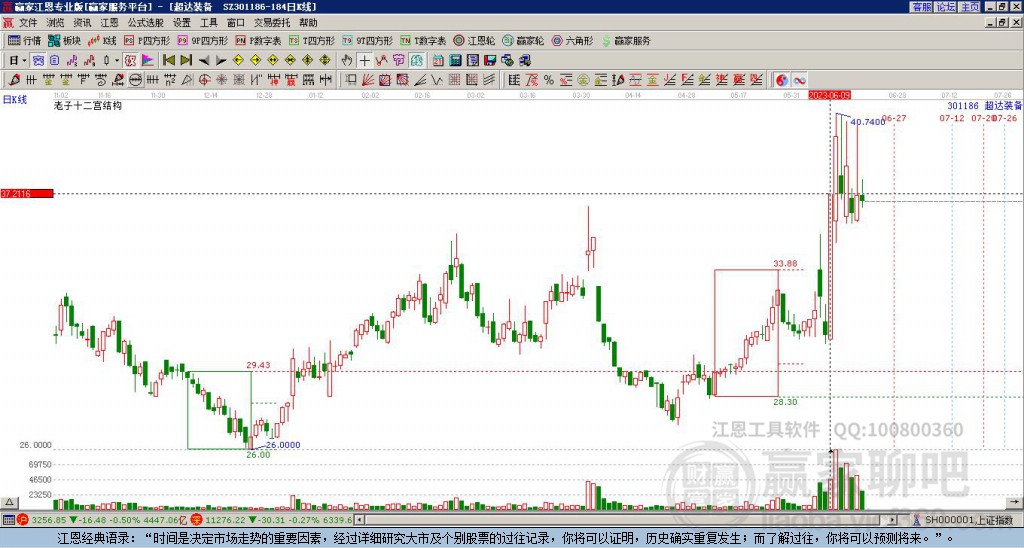The height and width of the screenshot is (548, 1024).
Task: Click the 论坛 forum button
Action: click(945, 7)
